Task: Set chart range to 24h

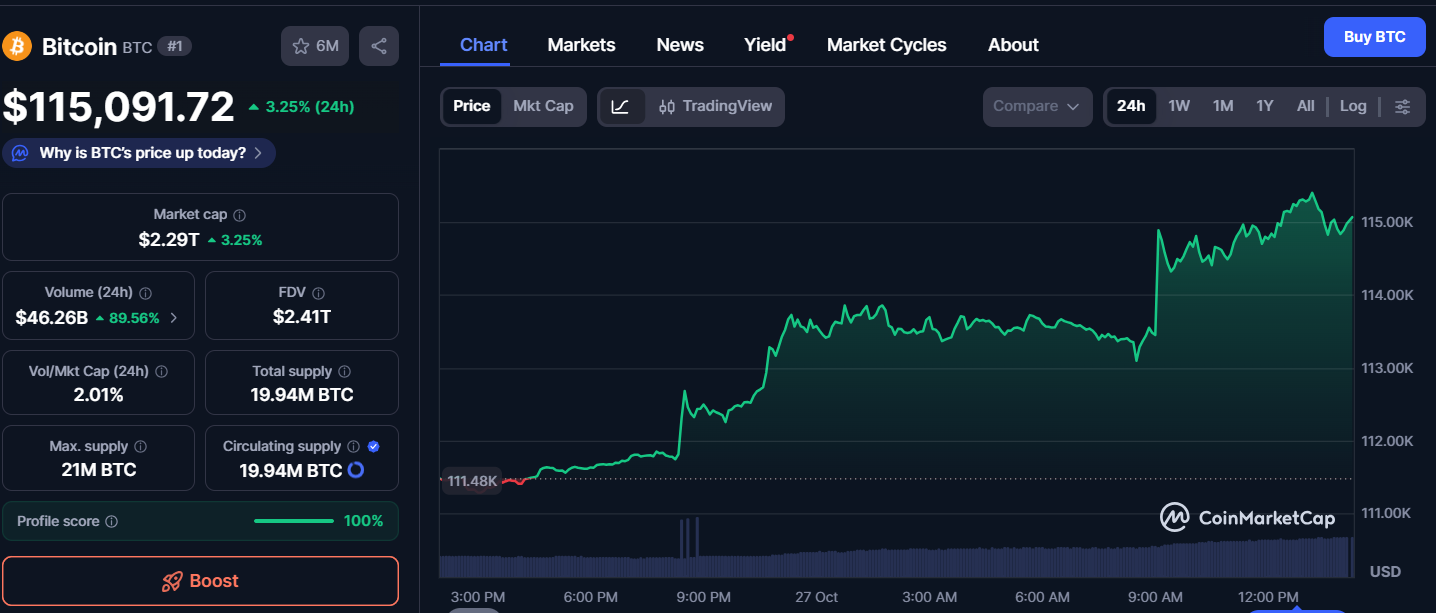Action: (1131, 106)
